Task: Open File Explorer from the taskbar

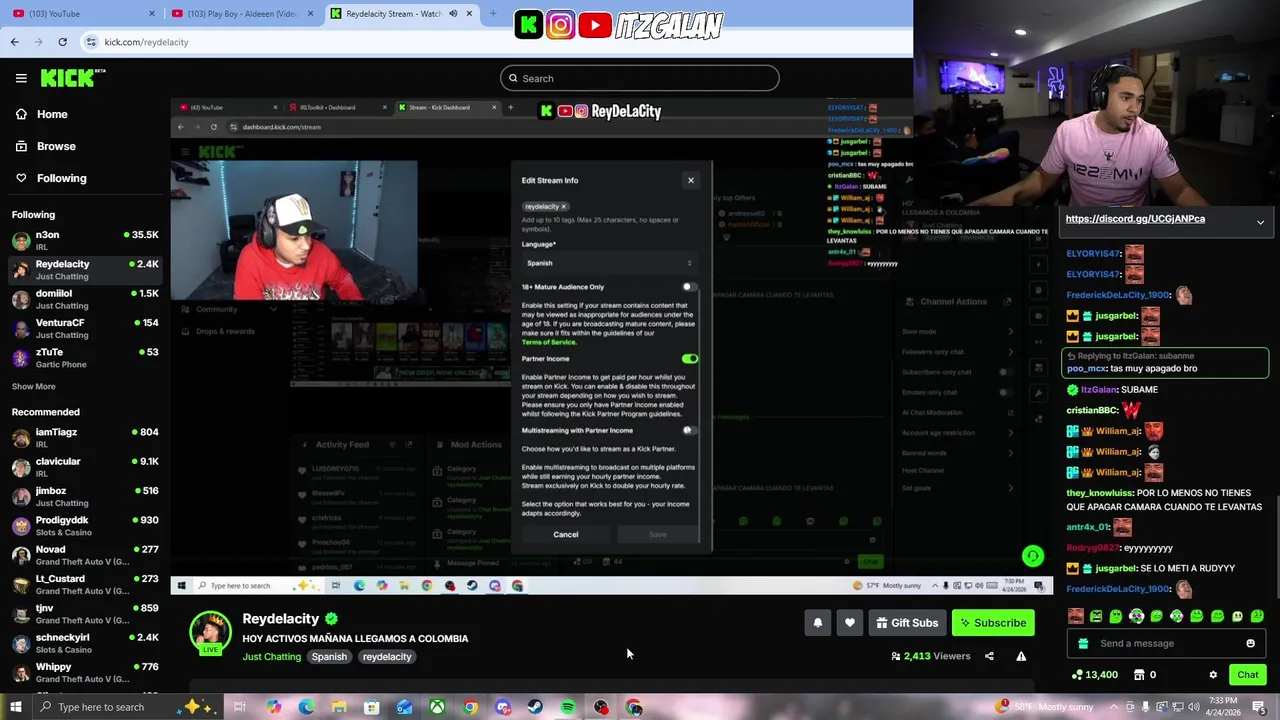Action: (339, 707)
